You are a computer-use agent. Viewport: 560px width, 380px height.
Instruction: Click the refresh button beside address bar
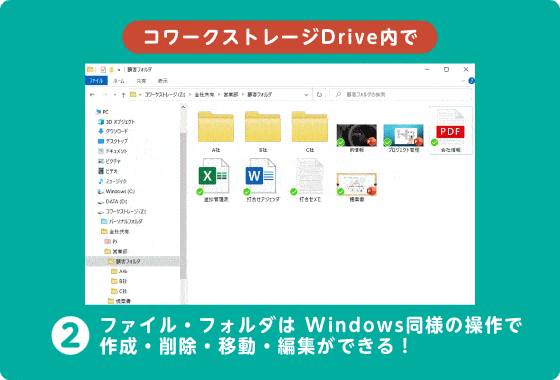click(319, 95)
